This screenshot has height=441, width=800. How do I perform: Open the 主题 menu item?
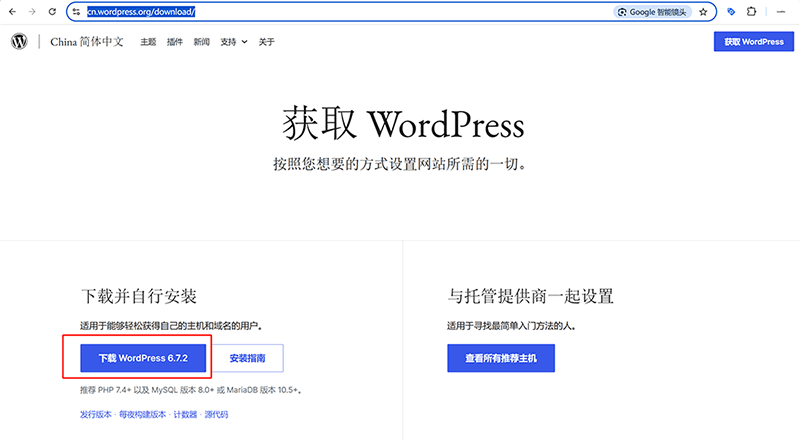pyautogui.click(x=148, y=42)
